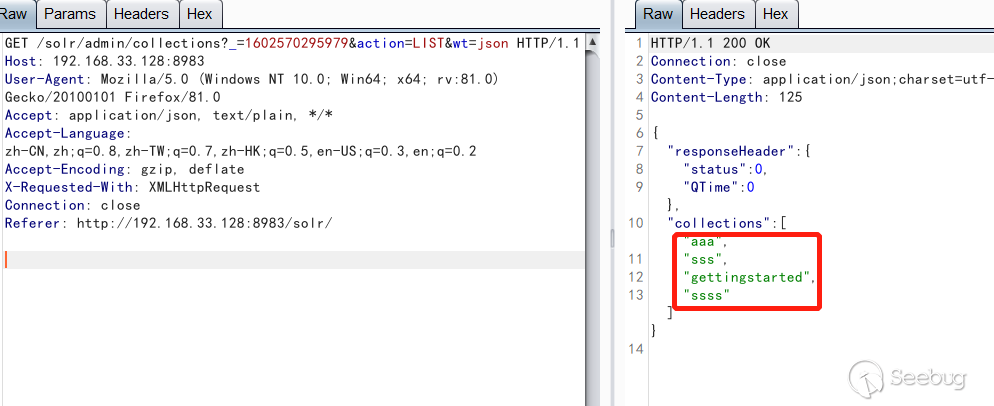Click the Accept application/json header line
The image size is (994, 406).
pos(169,115)
